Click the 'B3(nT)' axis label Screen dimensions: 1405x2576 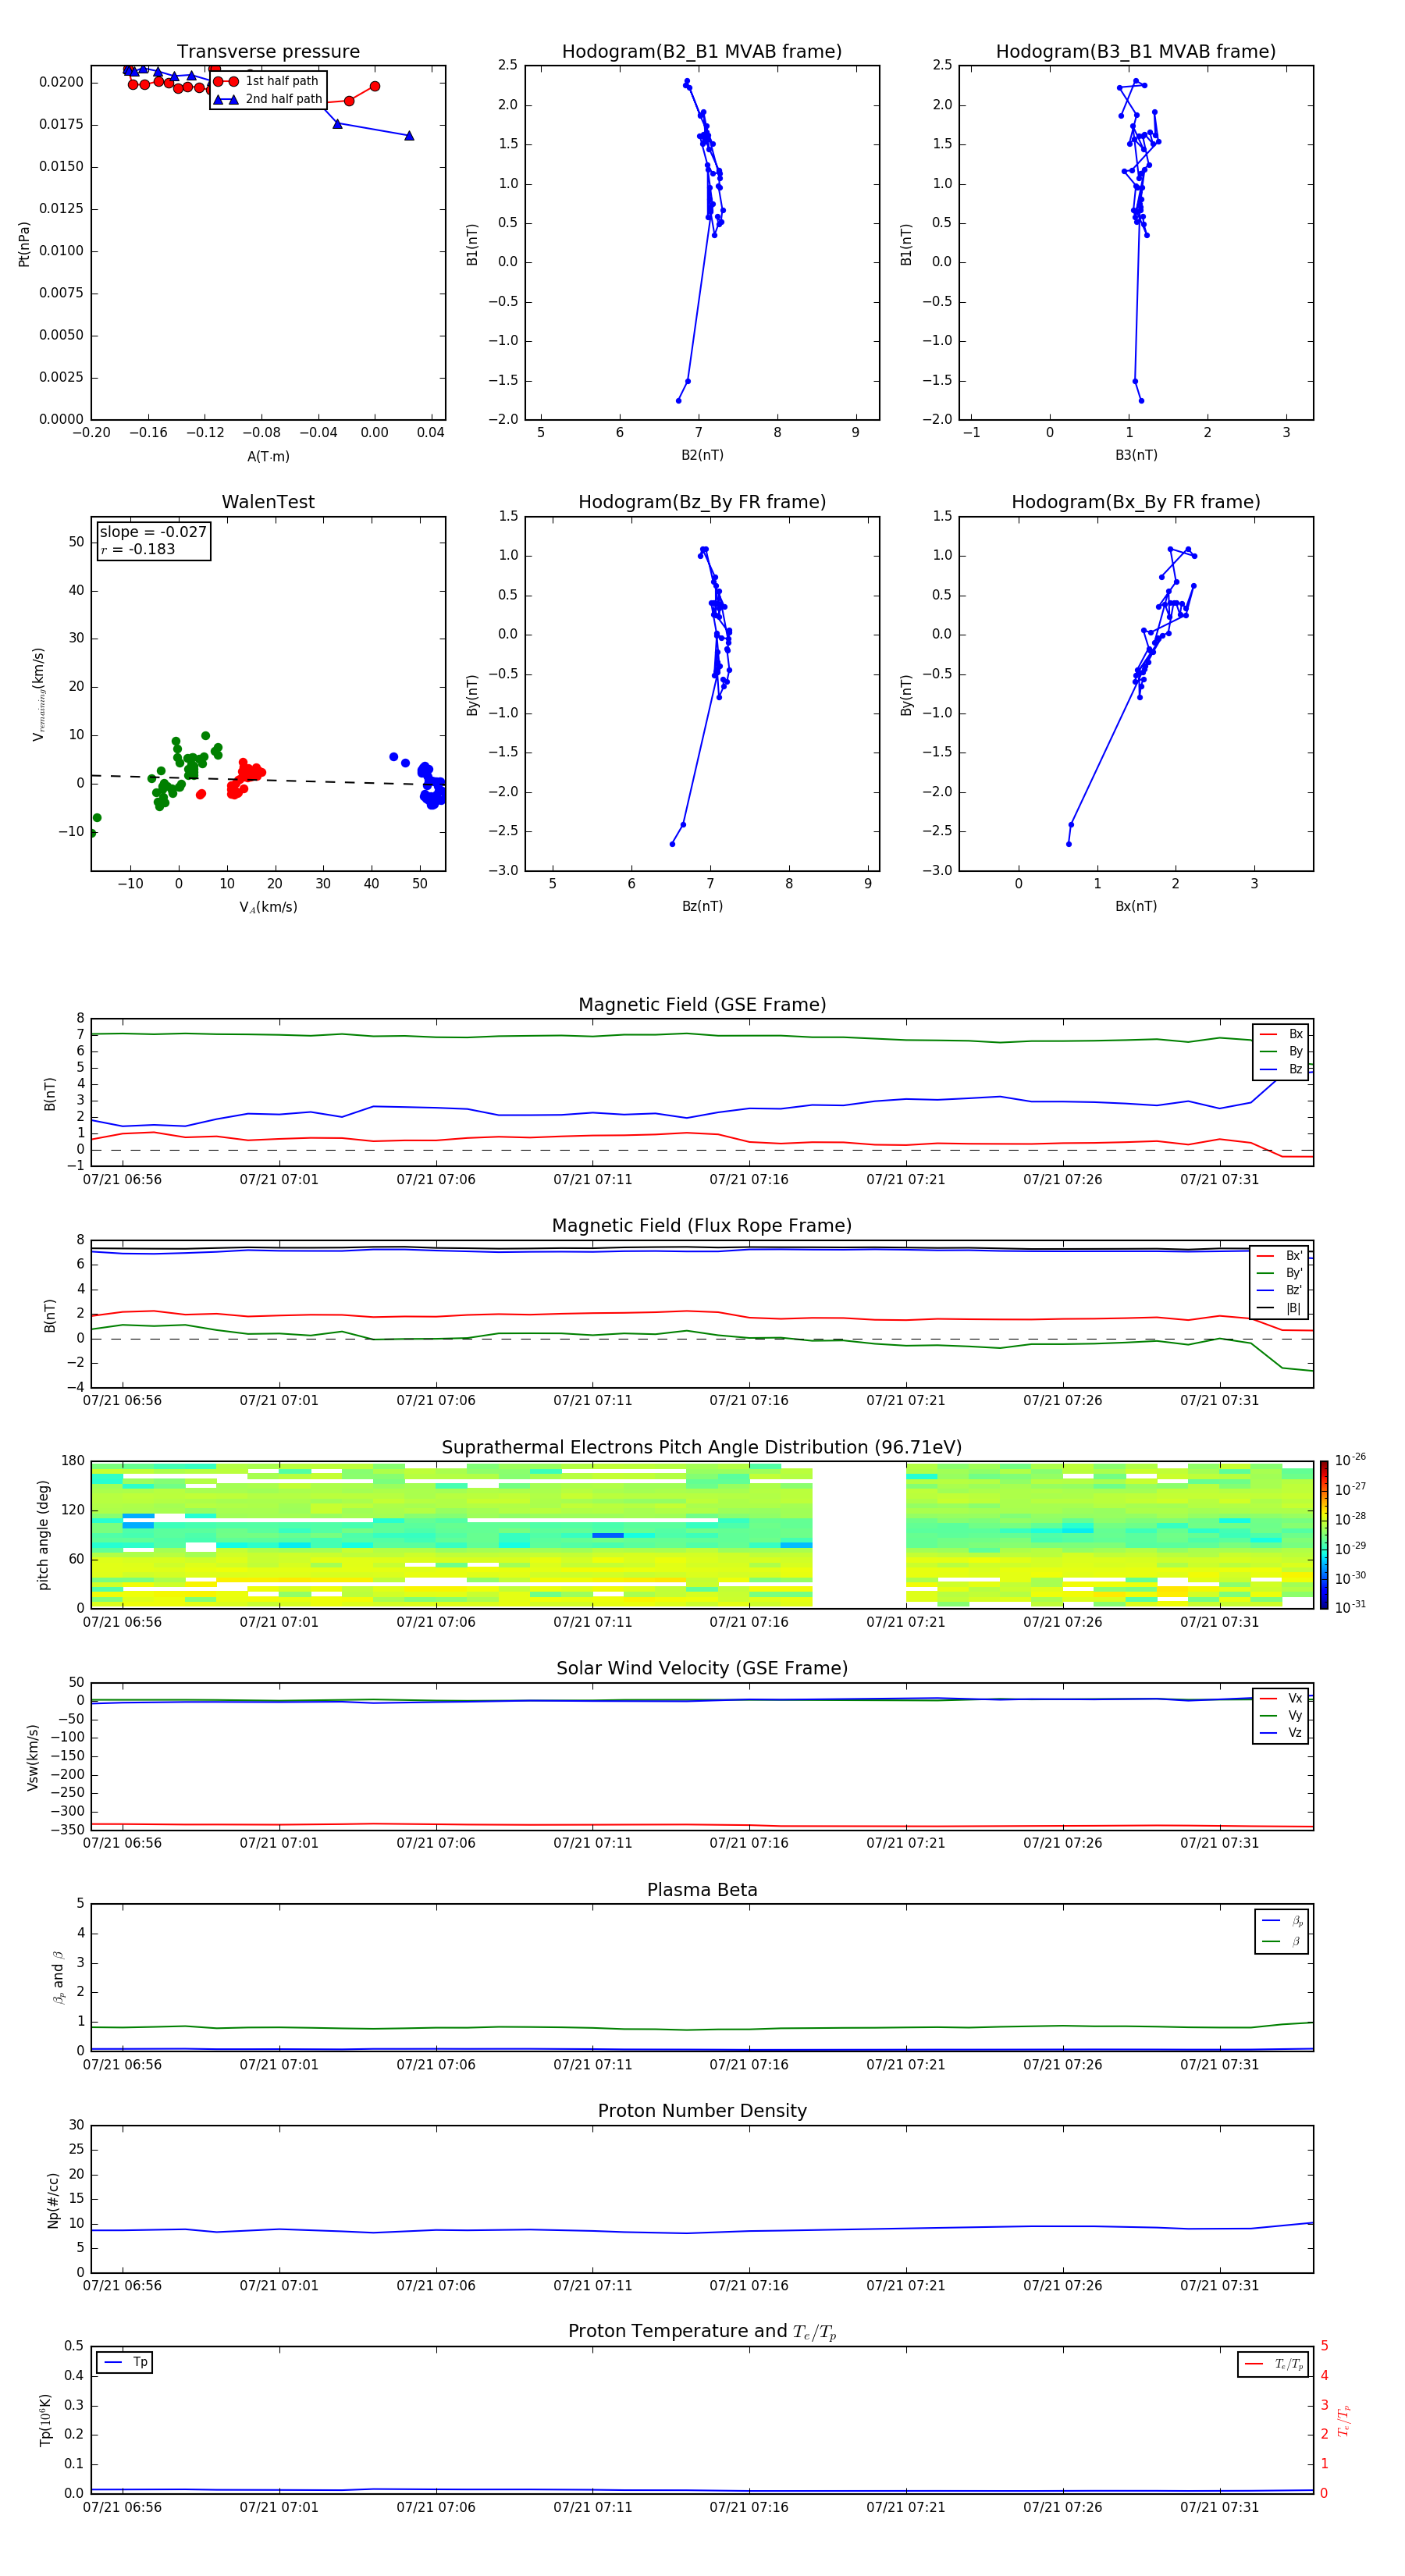click(1136, 455)
